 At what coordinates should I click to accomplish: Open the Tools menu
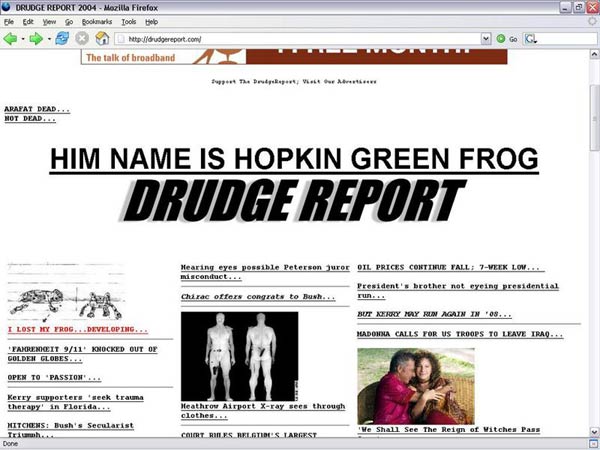click(x=129, y=22)
